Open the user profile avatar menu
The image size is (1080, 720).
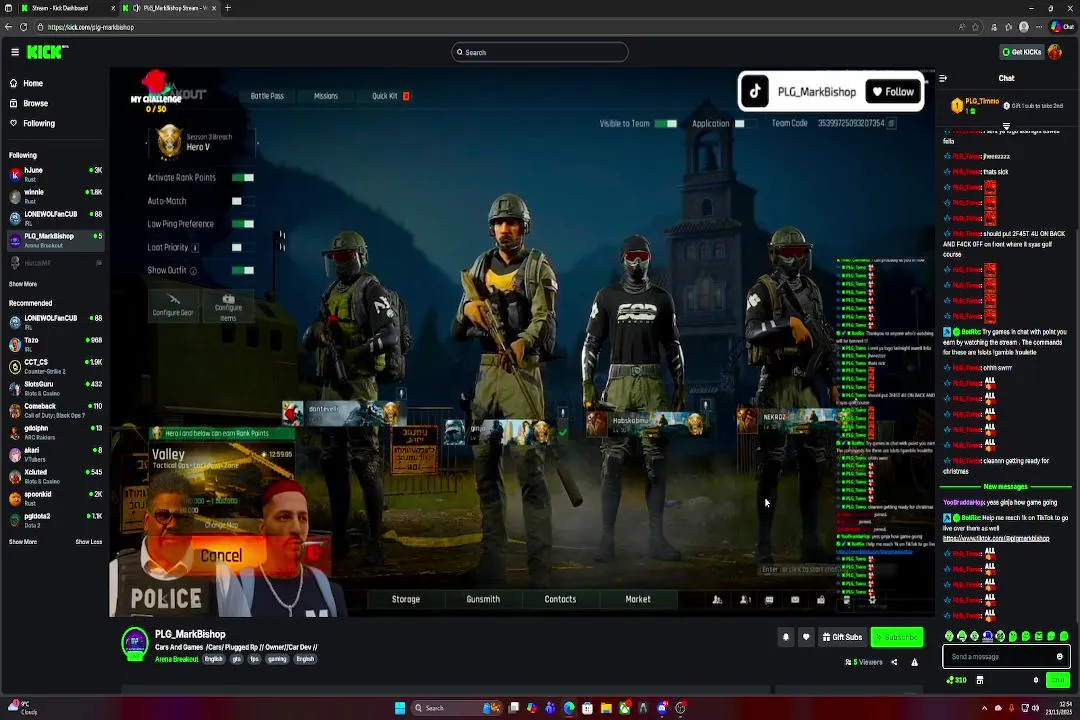(x=1055, y=52)
